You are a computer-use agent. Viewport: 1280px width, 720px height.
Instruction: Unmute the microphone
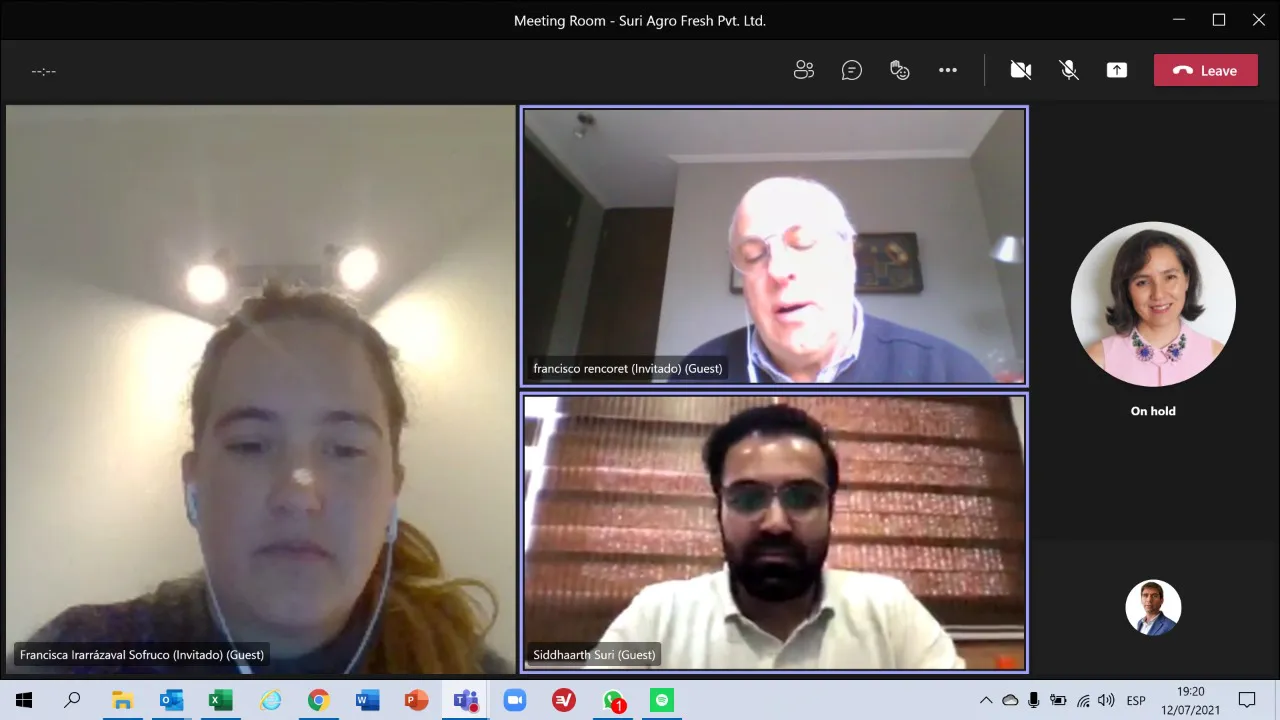(x=1069, y=70)
